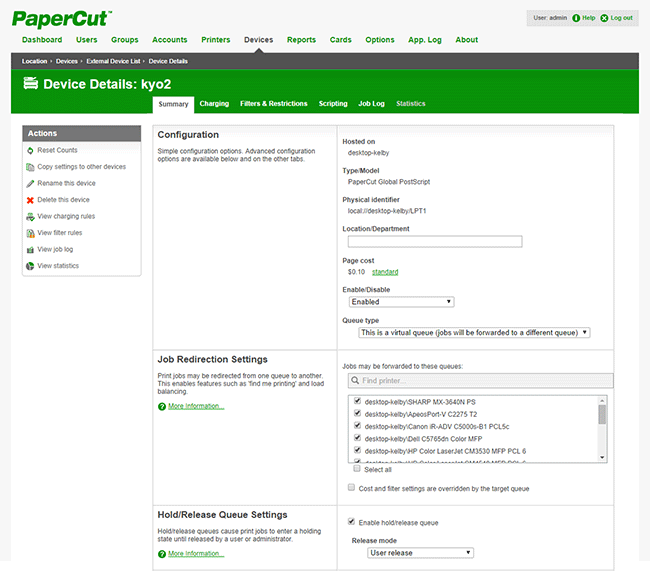Click the red Delete this device icon
Viewport: 650px width, 573px height.
[x=30, y=200]
